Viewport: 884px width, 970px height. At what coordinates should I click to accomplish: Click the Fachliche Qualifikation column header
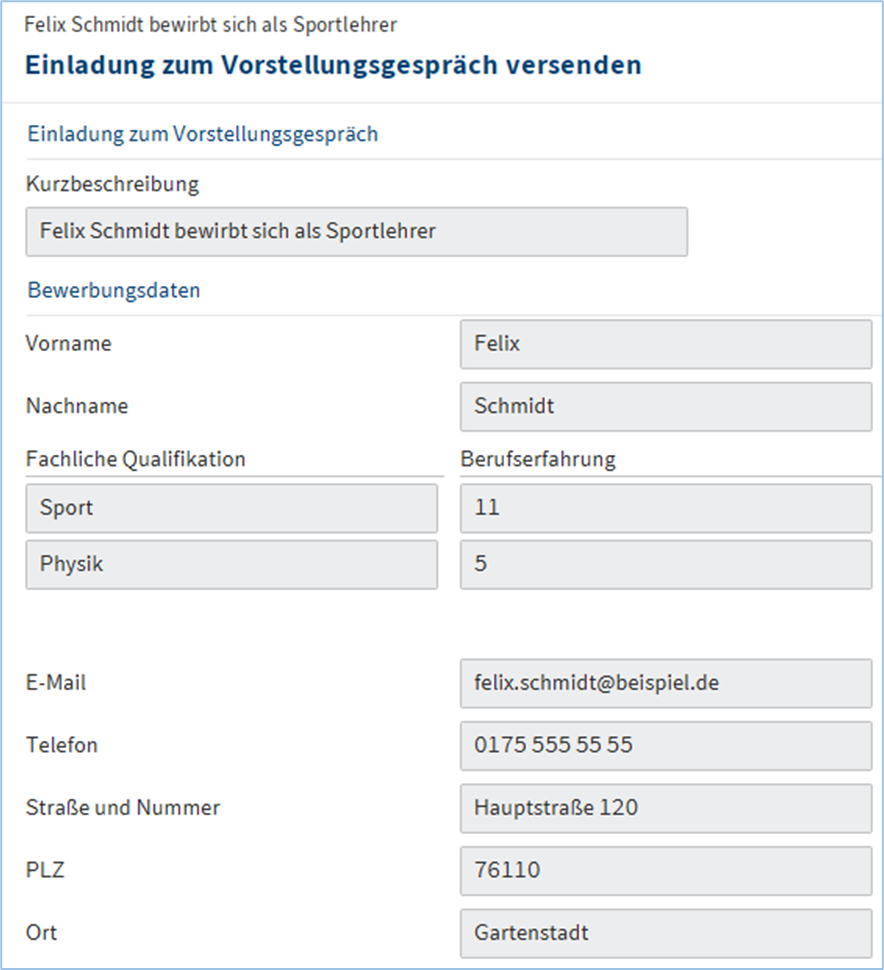click(135, 459)
